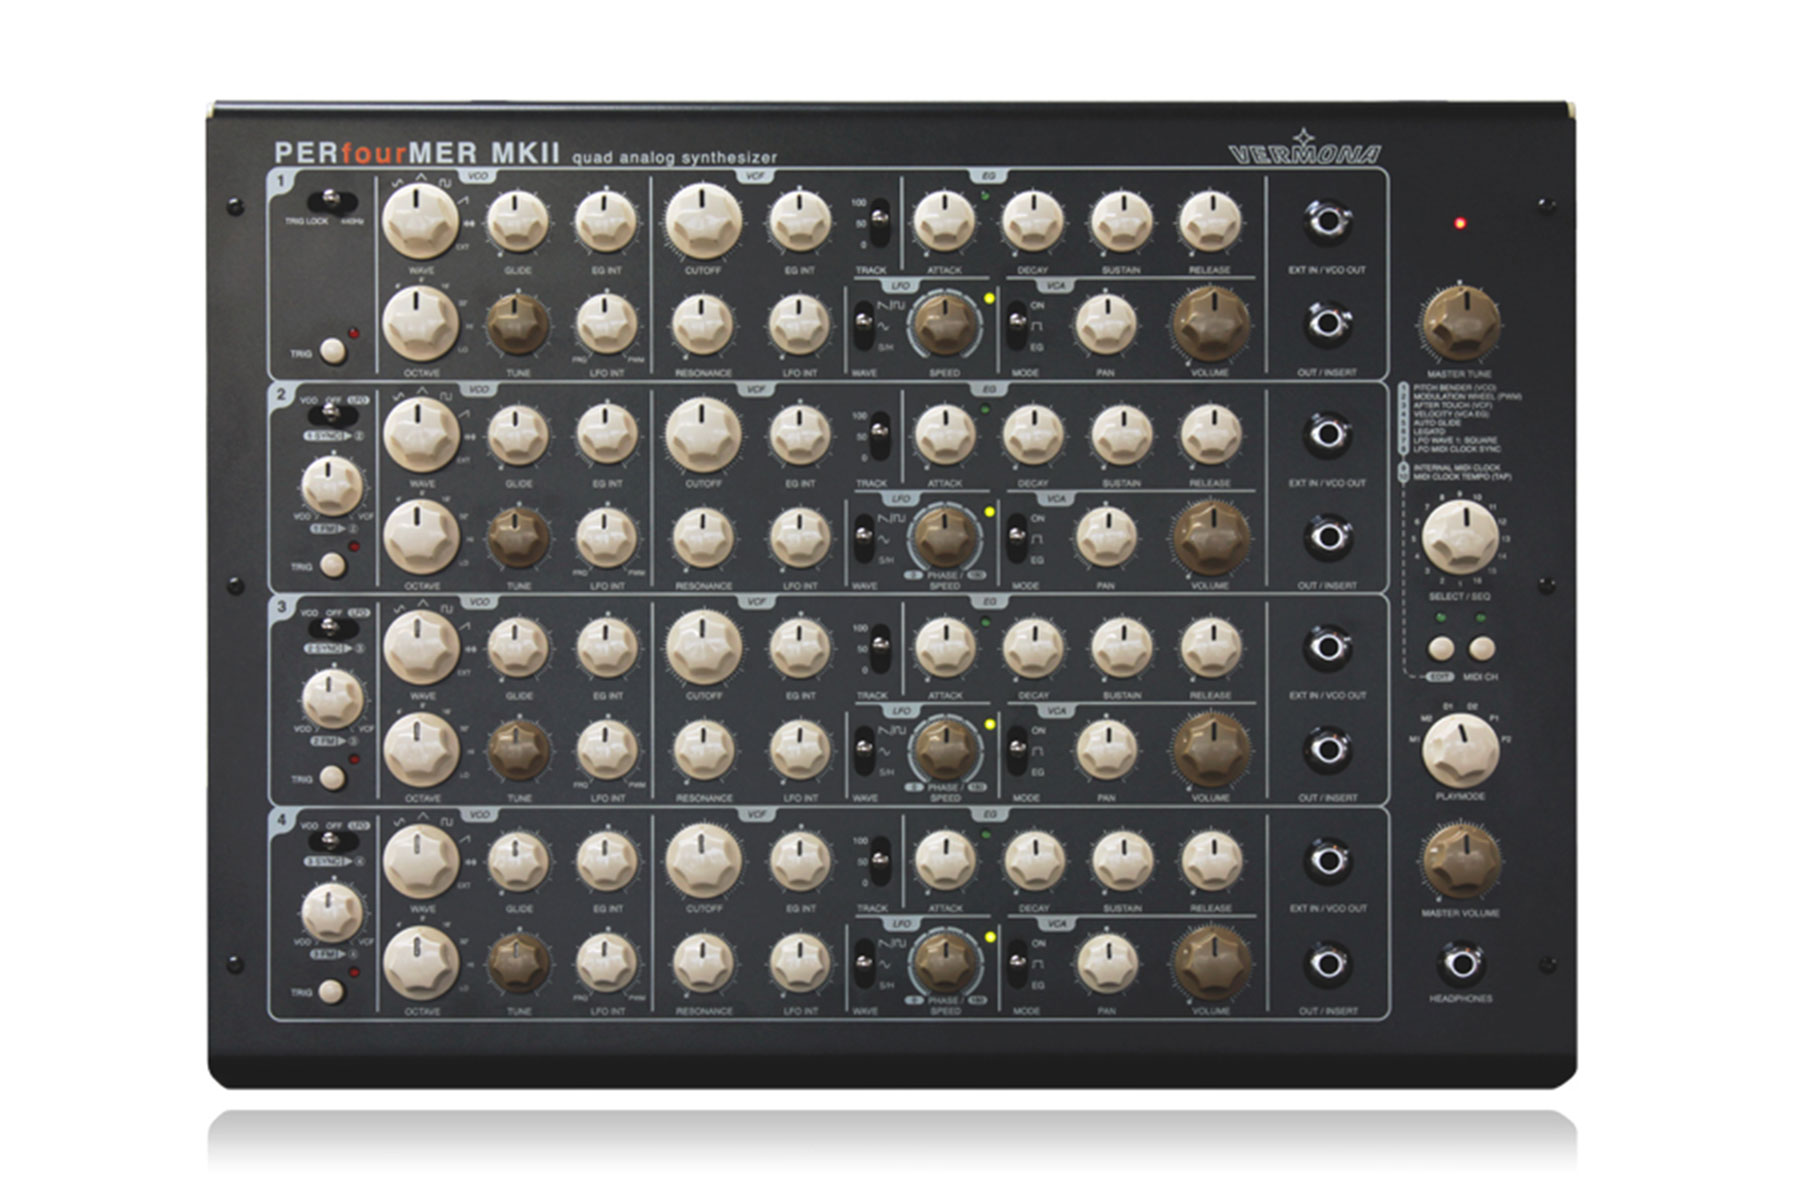The width and height of the screenshot is (1800, 1200).
Task: Click channel 1 ATTACK knob
Action: 944,221
